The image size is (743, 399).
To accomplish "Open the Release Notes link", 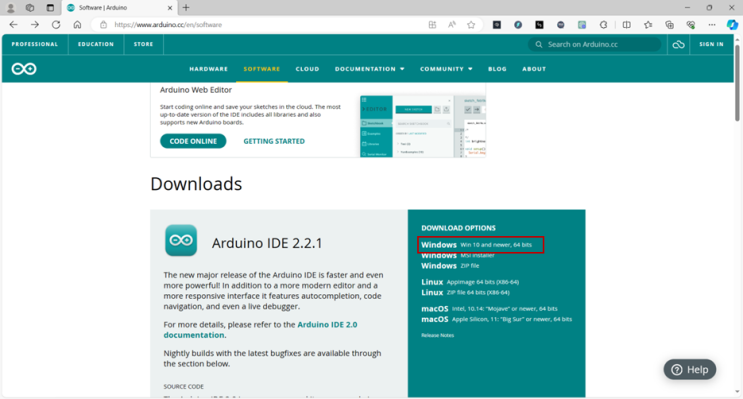I will tap(437, 336).
